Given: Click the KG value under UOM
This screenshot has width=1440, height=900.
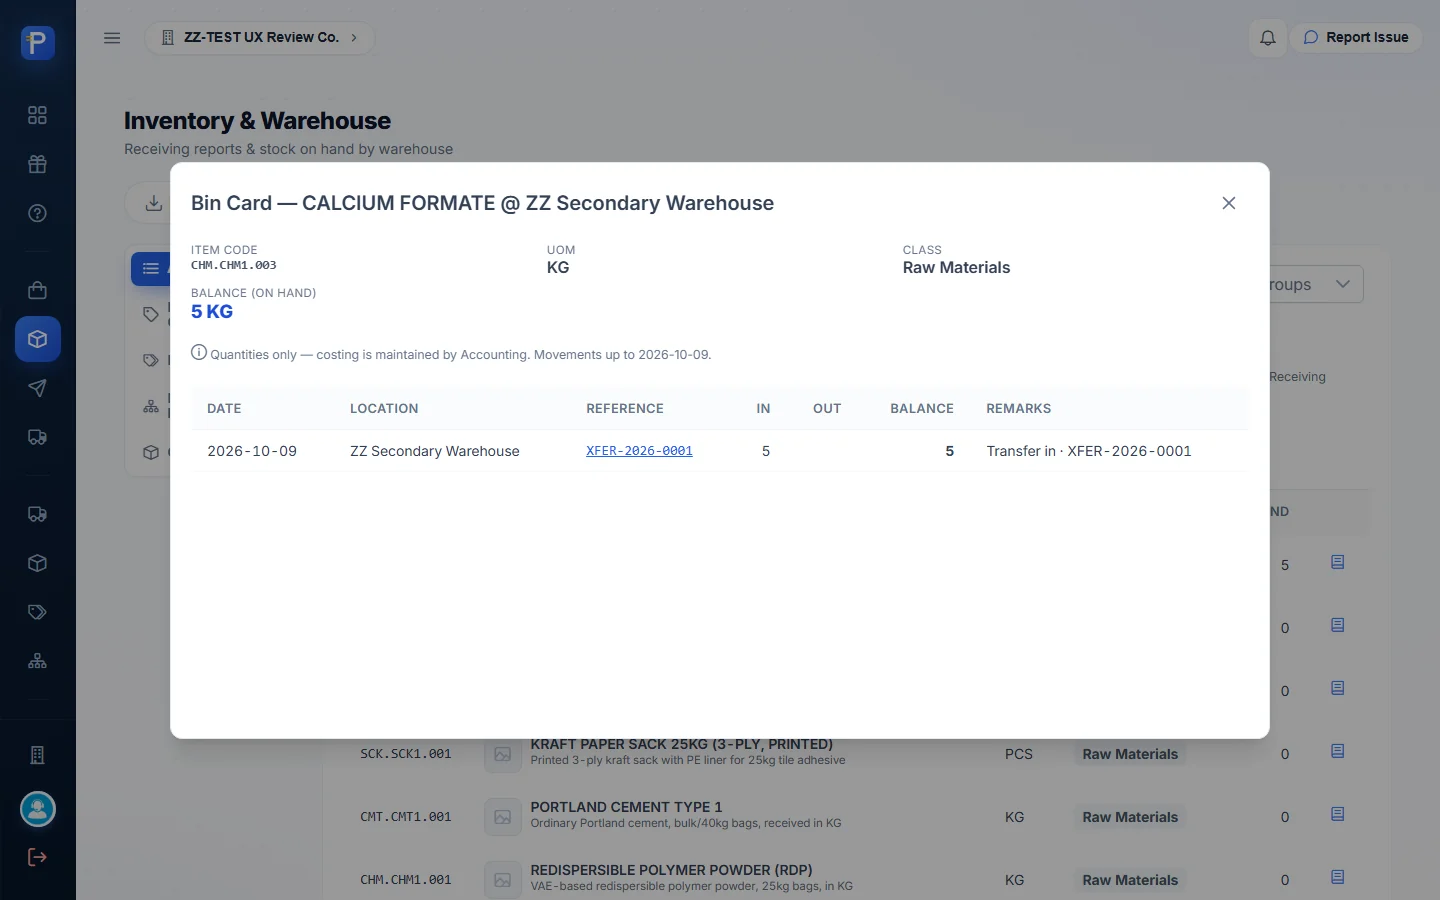Looking at the screenshot, I should coord(558,267).
